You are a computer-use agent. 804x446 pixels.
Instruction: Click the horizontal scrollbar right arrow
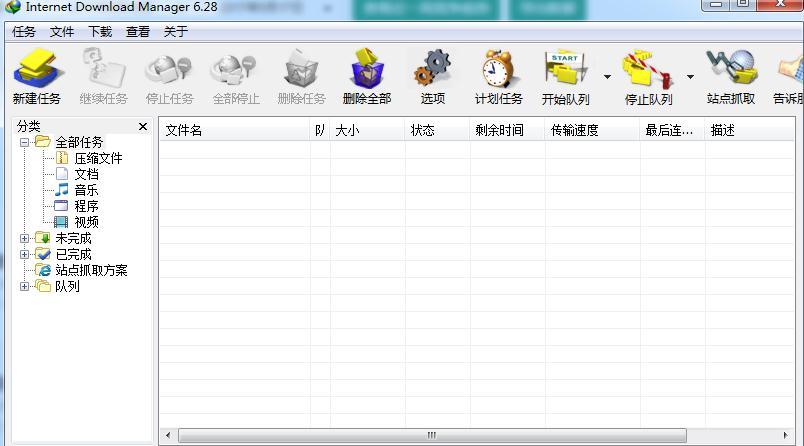[x=786, y=435]
